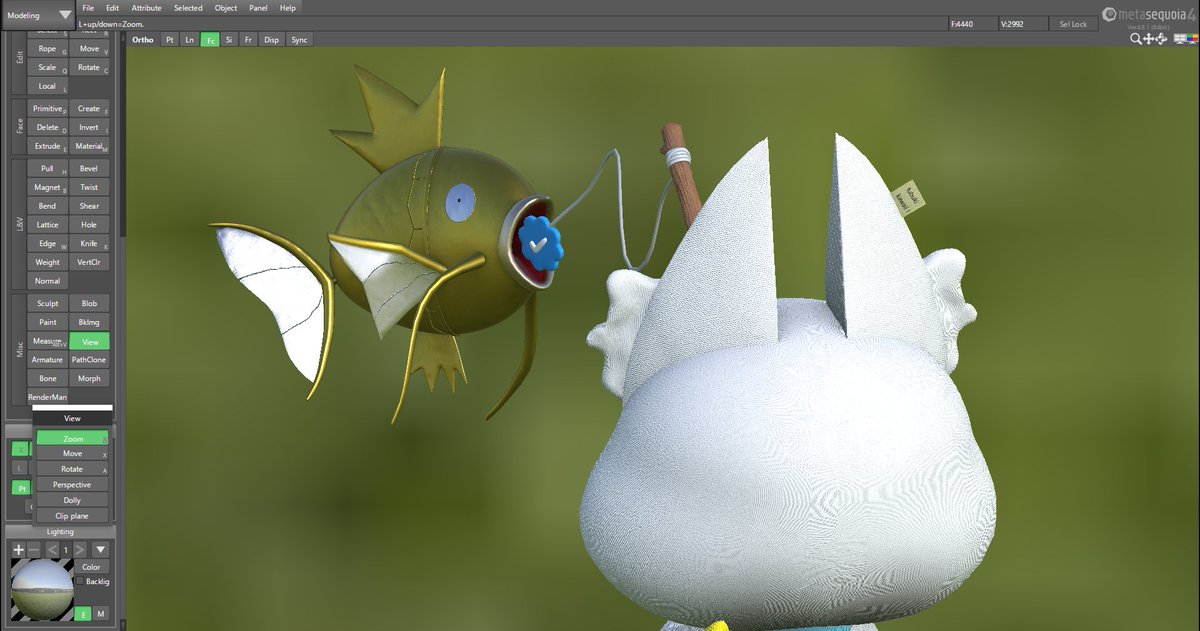Toggle the Pt display button in viewport bar
This screenshot has height=631, width=1200.
point(170,40)
